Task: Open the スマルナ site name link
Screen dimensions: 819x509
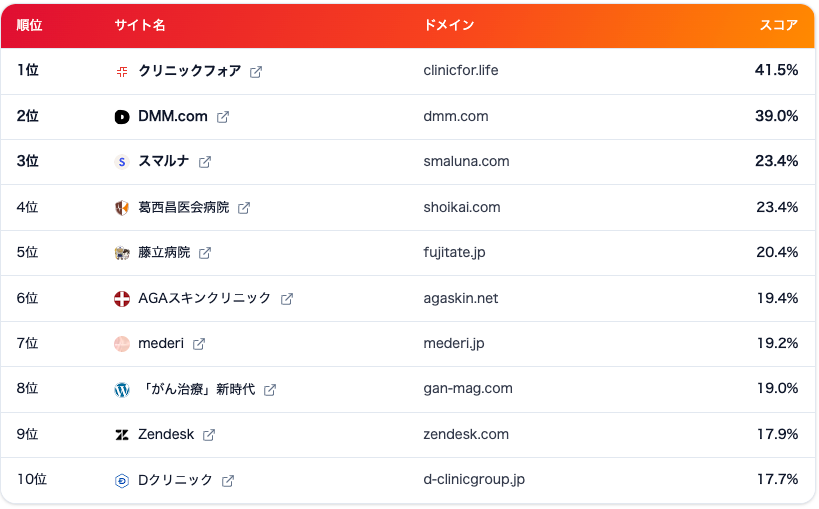Action: 163,161
